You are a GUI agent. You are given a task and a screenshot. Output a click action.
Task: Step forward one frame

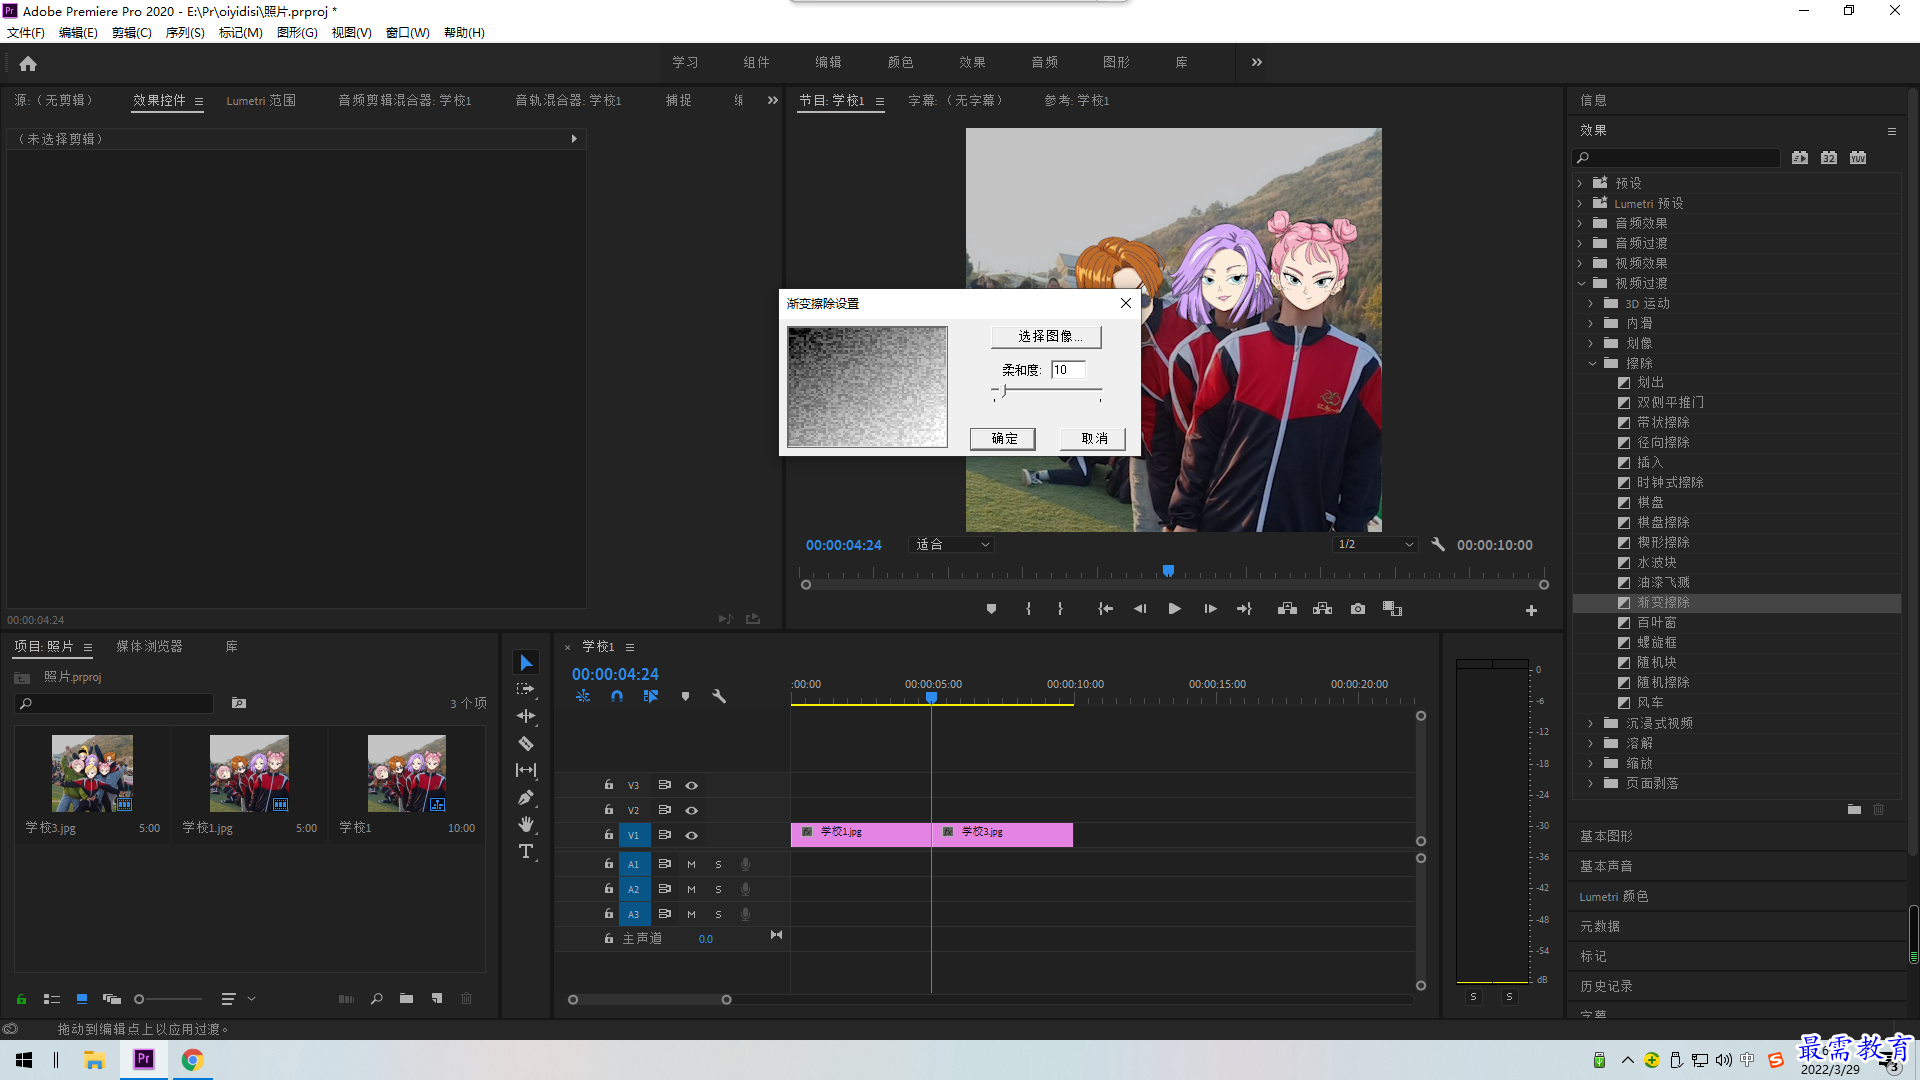pos(1210,609)
